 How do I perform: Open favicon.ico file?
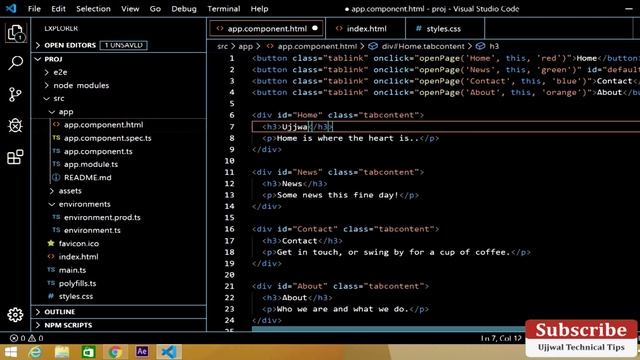[x=79, y=244]
